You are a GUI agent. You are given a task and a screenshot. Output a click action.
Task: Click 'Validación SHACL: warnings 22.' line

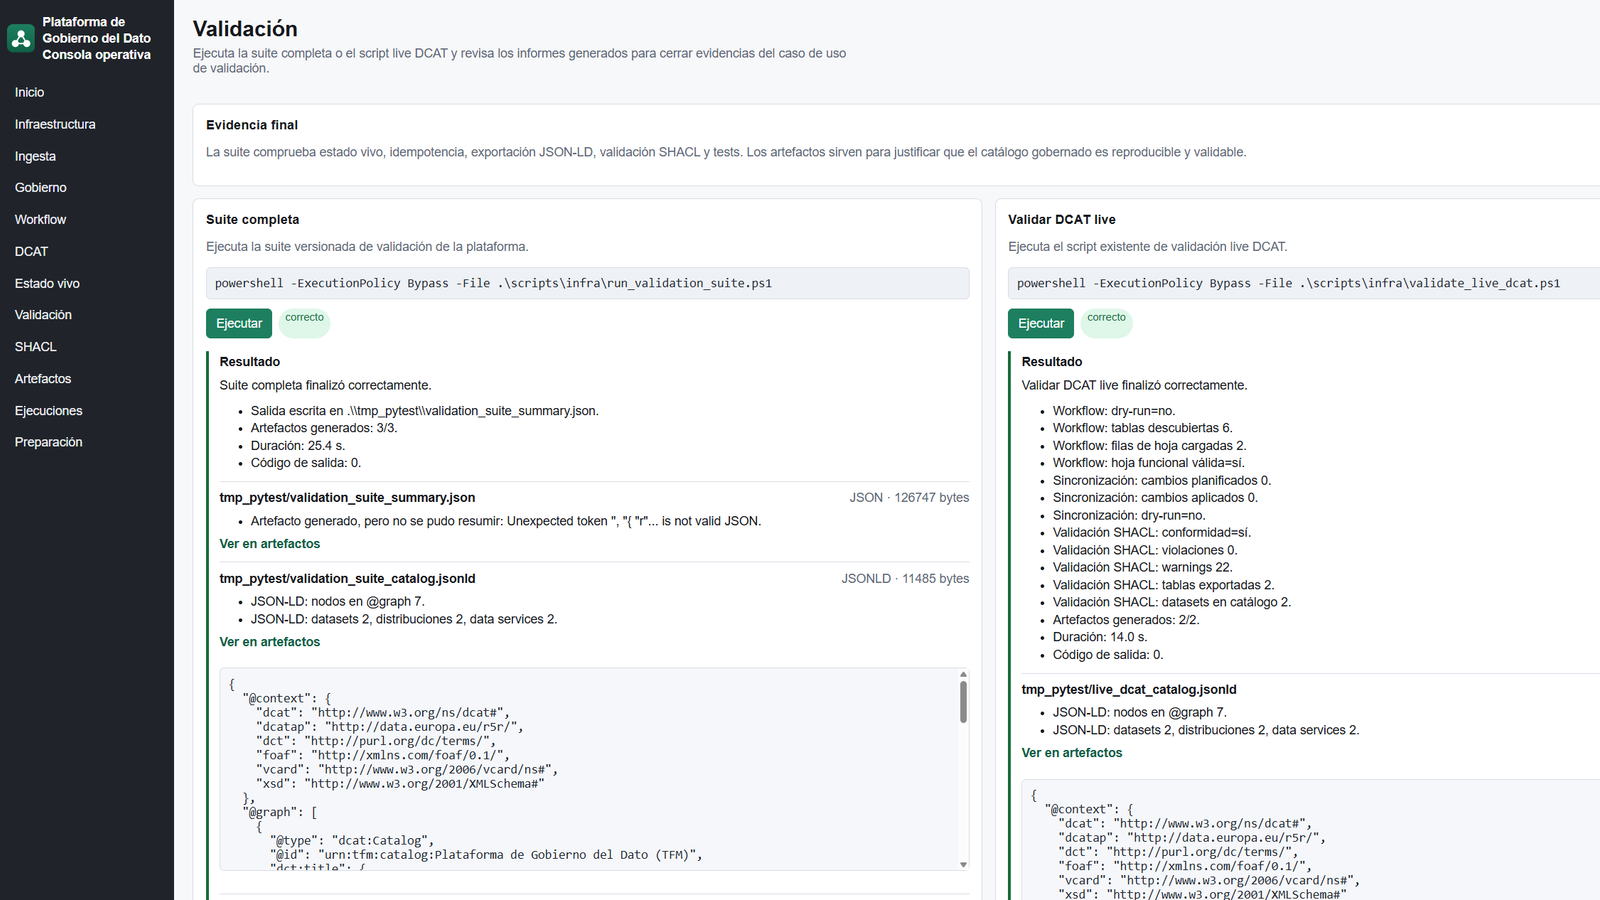[1143, 567]
